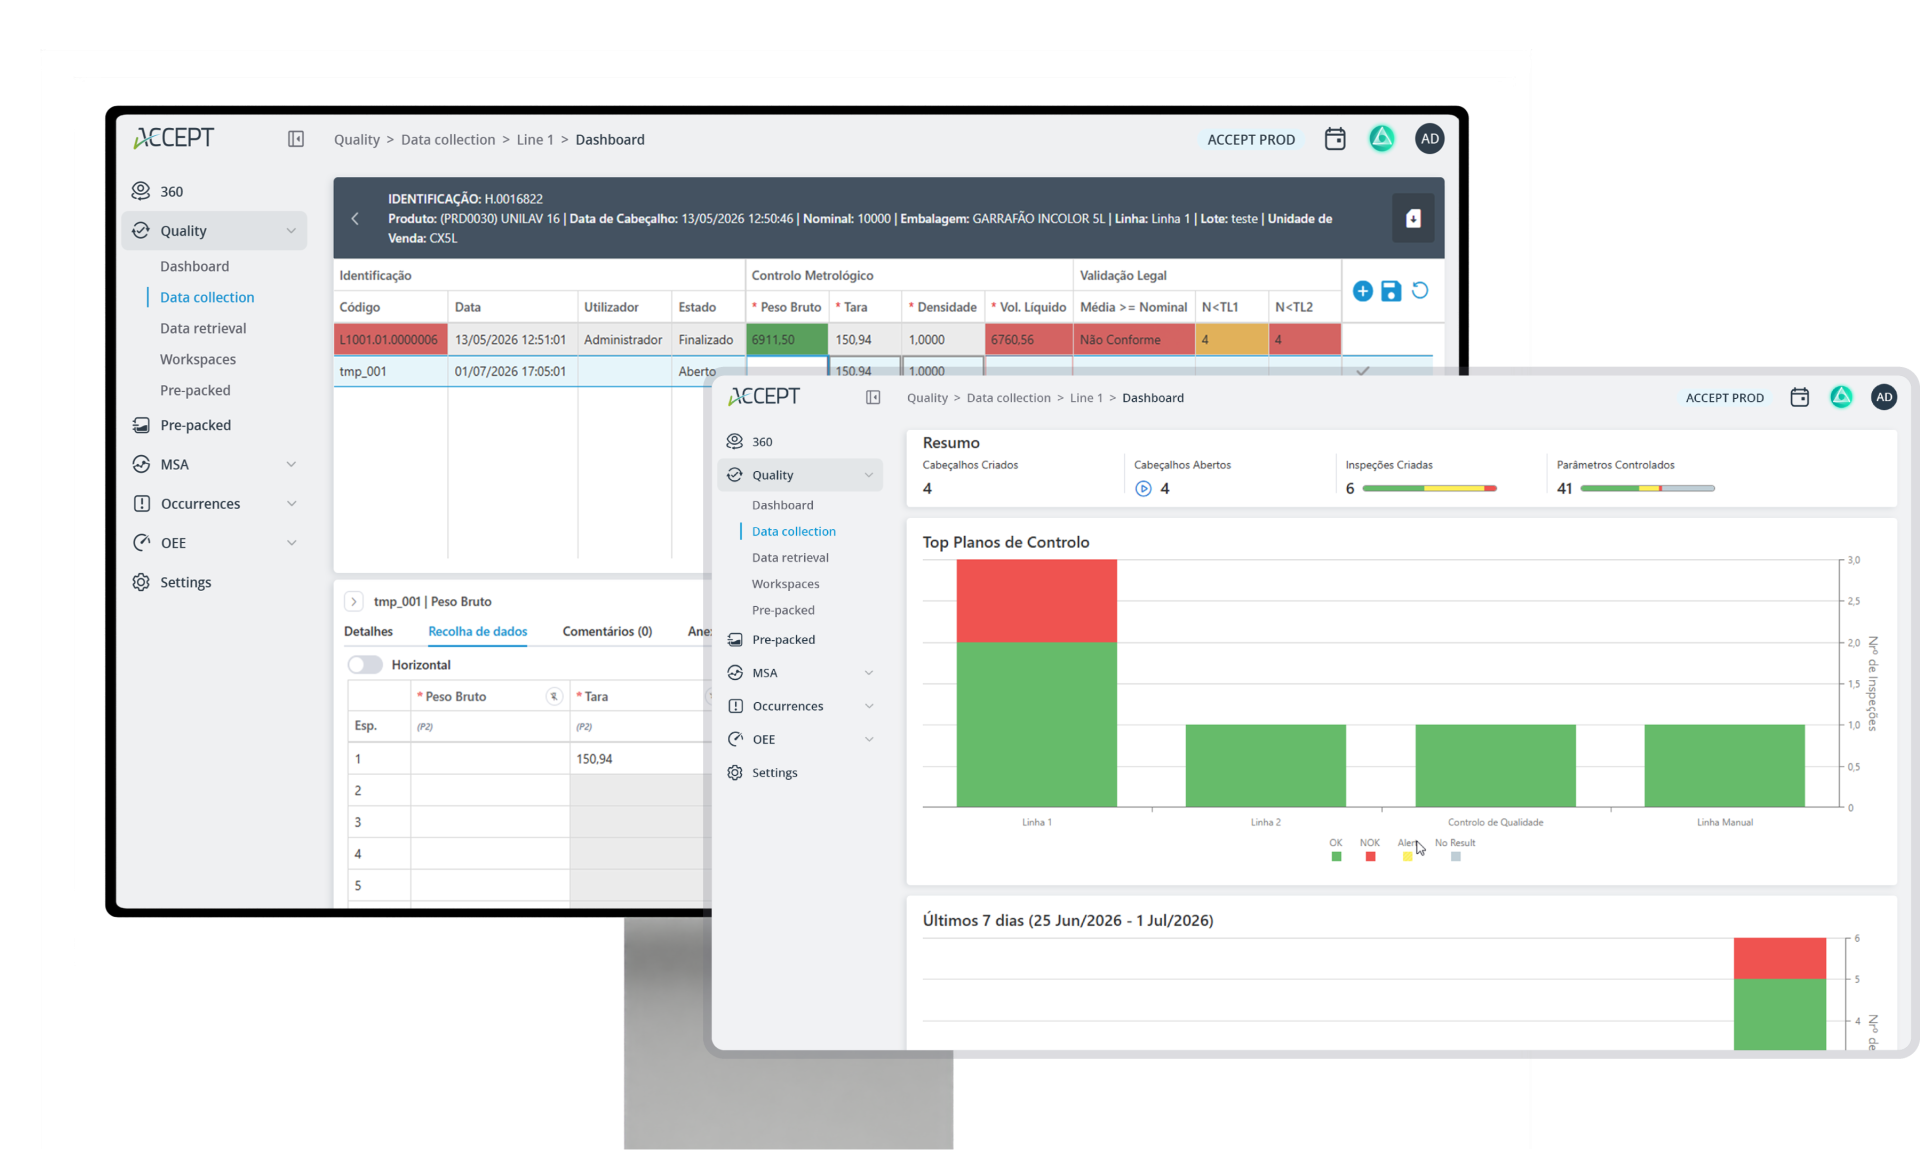Click the blue save disk icon
This screenshot has height=1150, width=1920.
pyautogui.click(x=1391, y=291)
